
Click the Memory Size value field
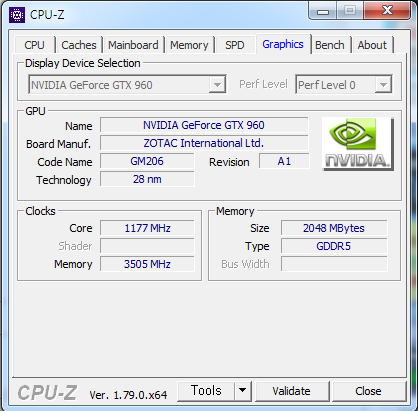coord(334,228)
